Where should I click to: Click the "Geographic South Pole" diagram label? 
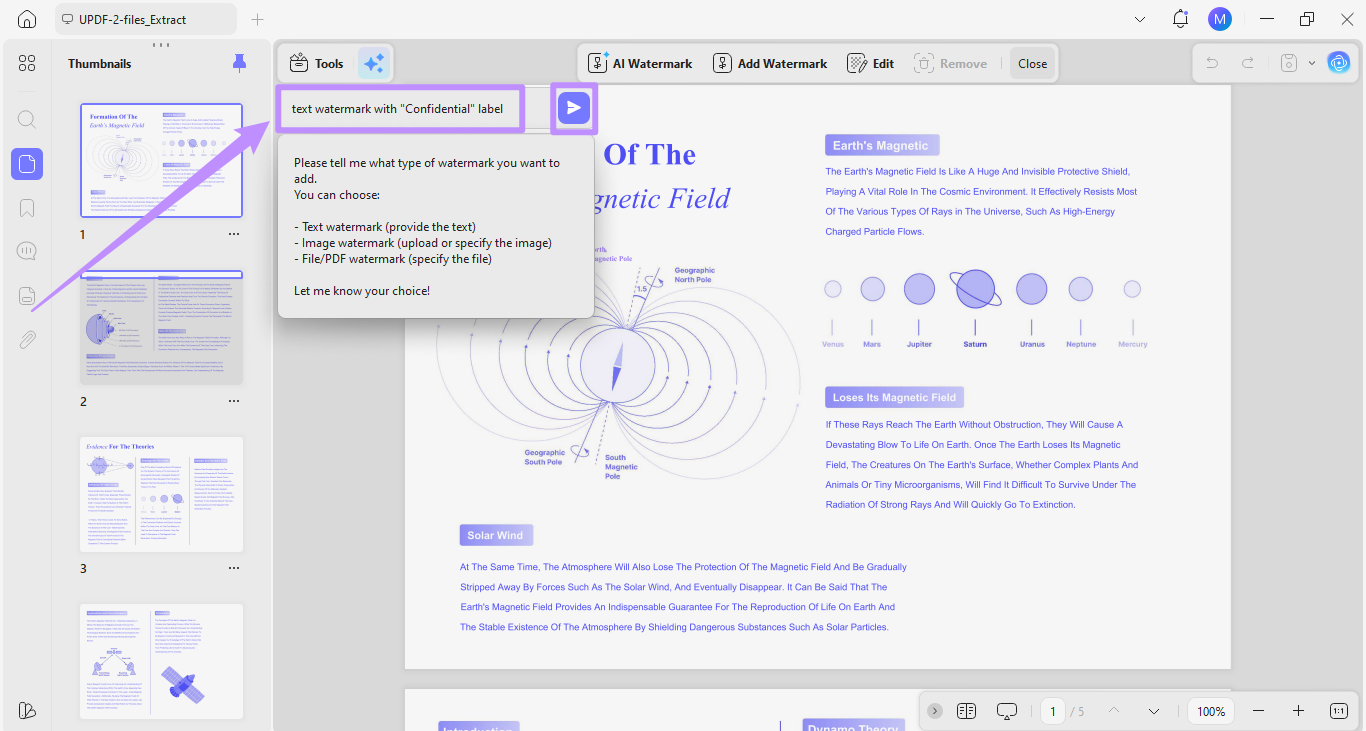[545, 457]
